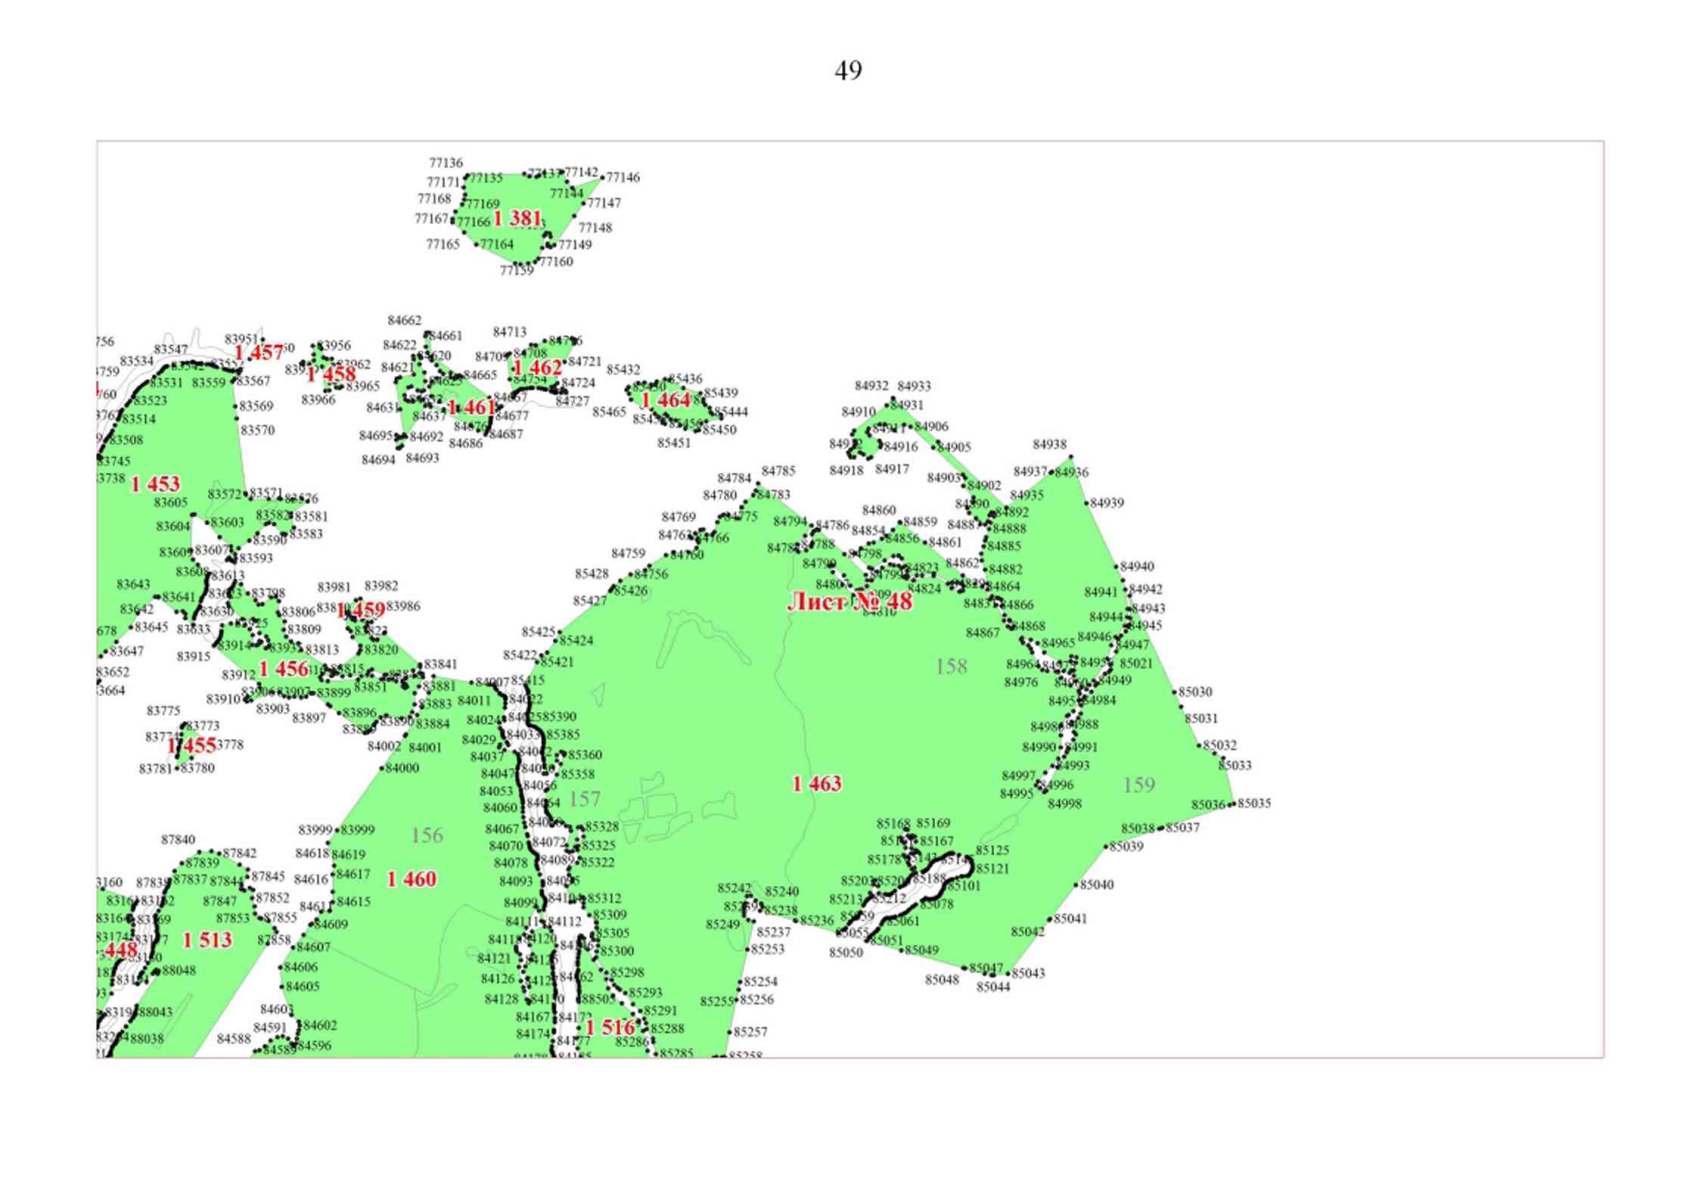The image size is (1699, 1200).
Task: Select boundary point label 77146
Action: [x=623, y=177]
